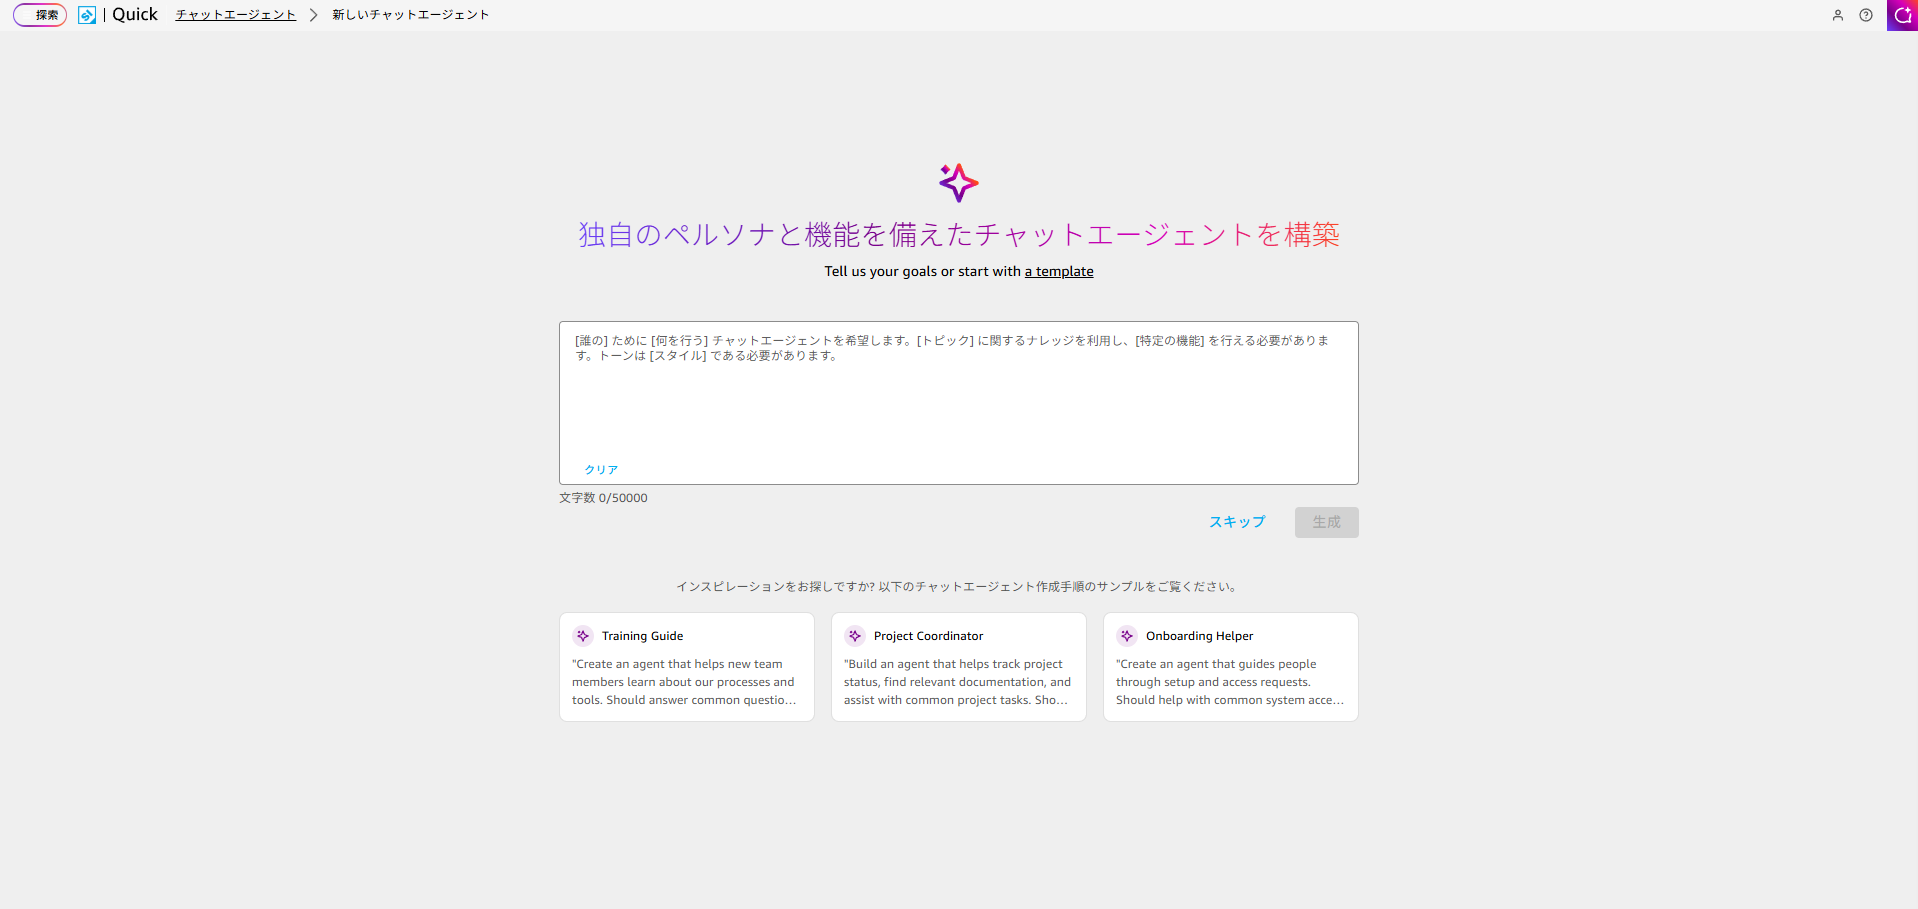The width and height of the screenshot is (1918, 909).
Task: Focus the agent description text area
Action: coord(958,400)
